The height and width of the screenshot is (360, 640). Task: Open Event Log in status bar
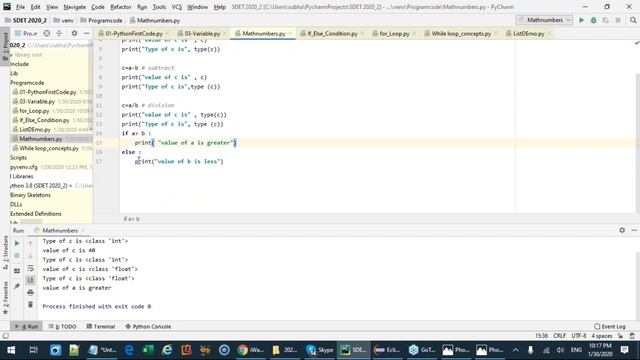(x=610, y=327)
